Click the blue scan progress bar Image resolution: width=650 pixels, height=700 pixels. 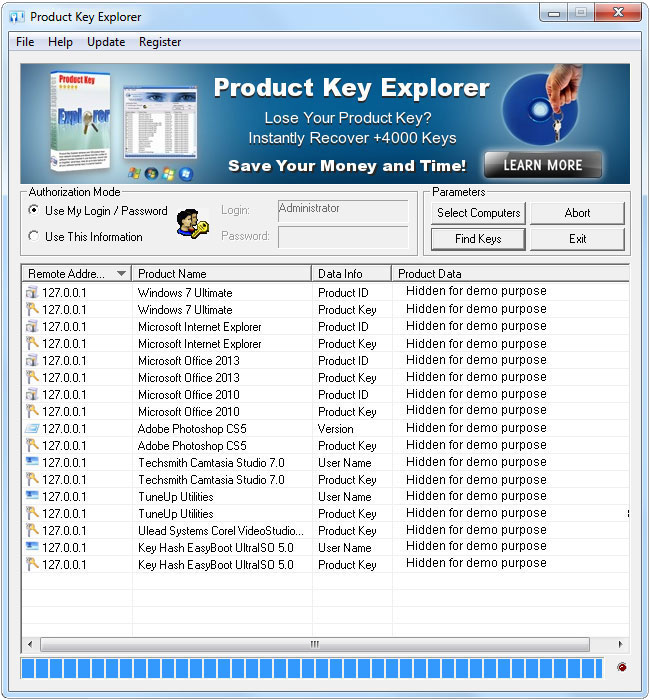311,668
